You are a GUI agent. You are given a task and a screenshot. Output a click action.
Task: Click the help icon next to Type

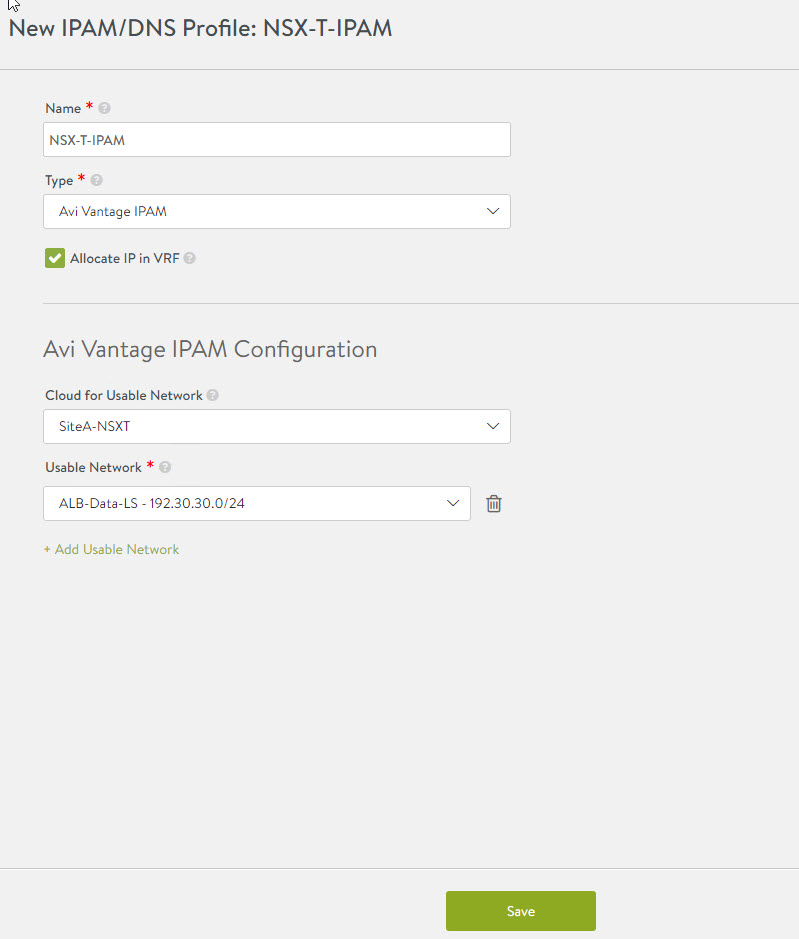tap(97, 181)
